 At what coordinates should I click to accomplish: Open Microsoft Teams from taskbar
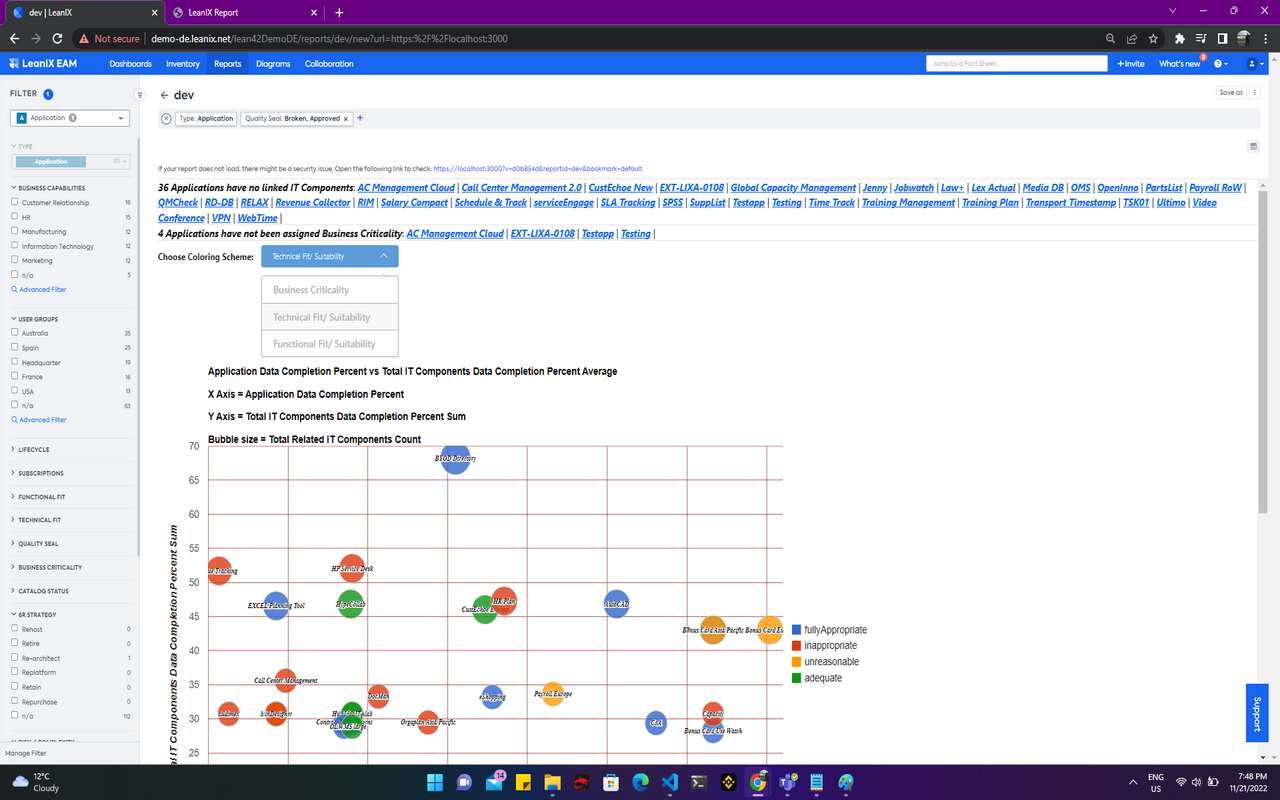pyautogui.click(x=788, y=782)
